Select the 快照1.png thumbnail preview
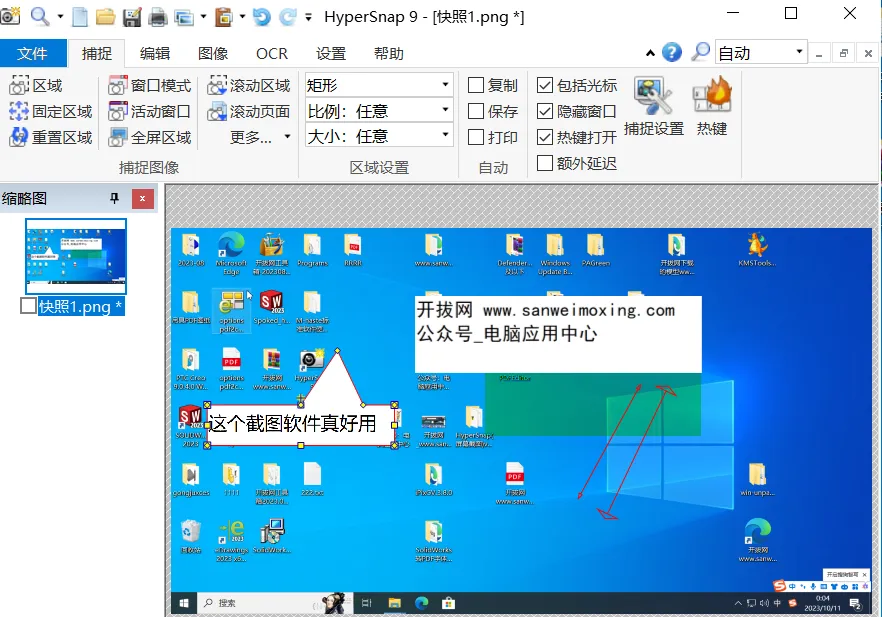The image size is (882, 617). tap(76, 256)
